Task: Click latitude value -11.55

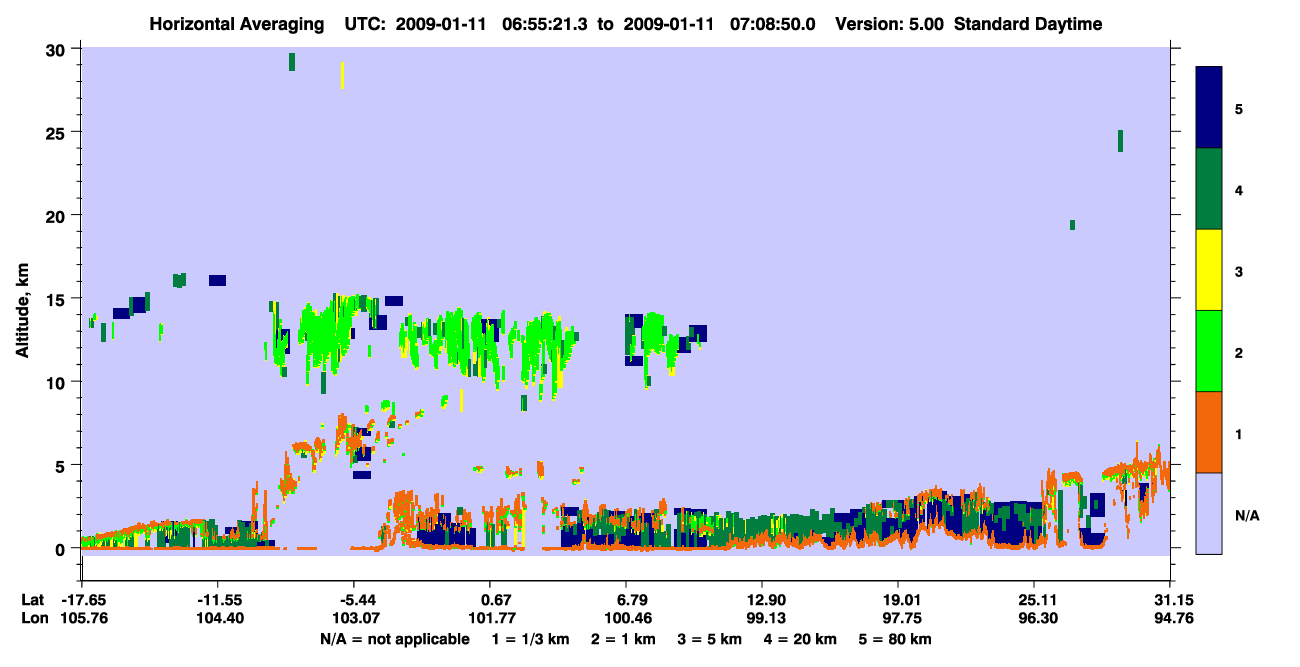Action: pos(219,600)
